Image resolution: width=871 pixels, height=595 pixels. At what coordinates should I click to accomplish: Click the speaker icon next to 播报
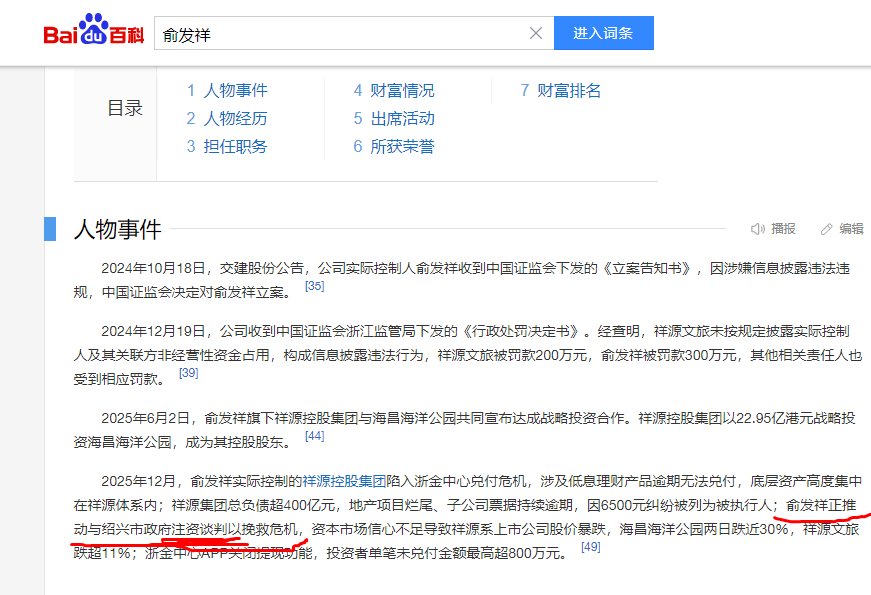tap(758, 229)
